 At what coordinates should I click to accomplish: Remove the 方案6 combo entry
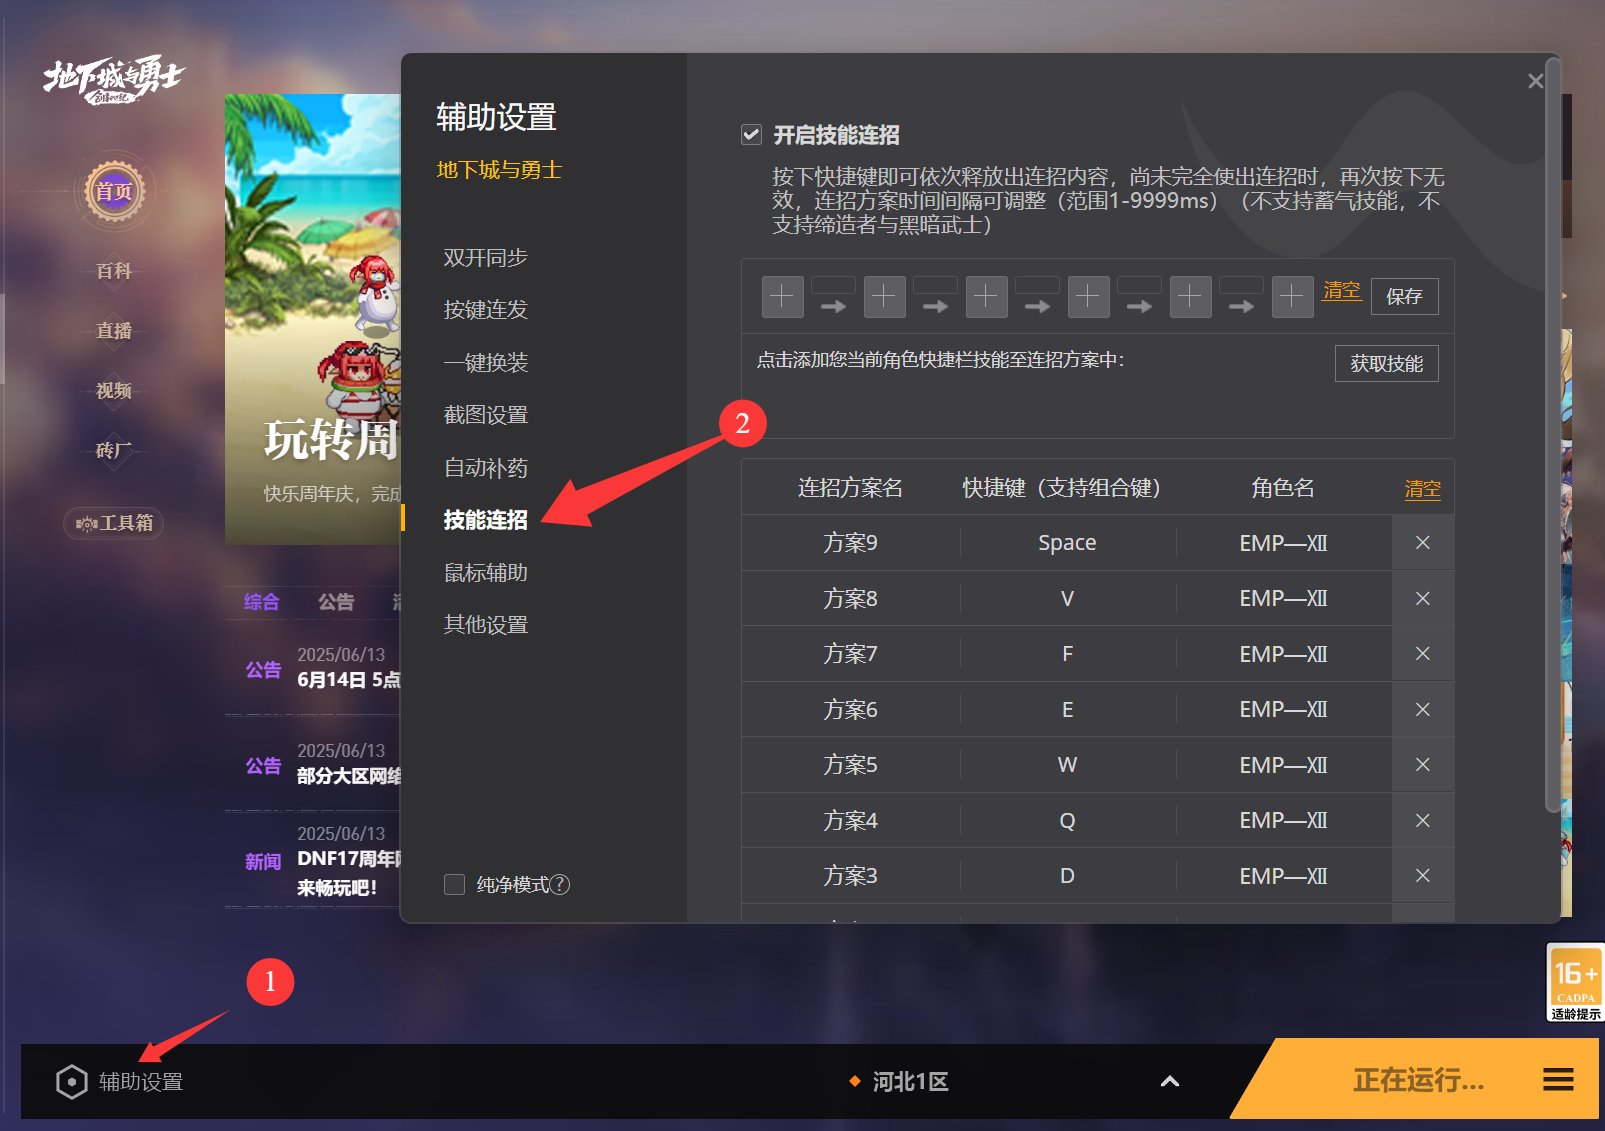pyautogui.click(x=1423, y=709)
